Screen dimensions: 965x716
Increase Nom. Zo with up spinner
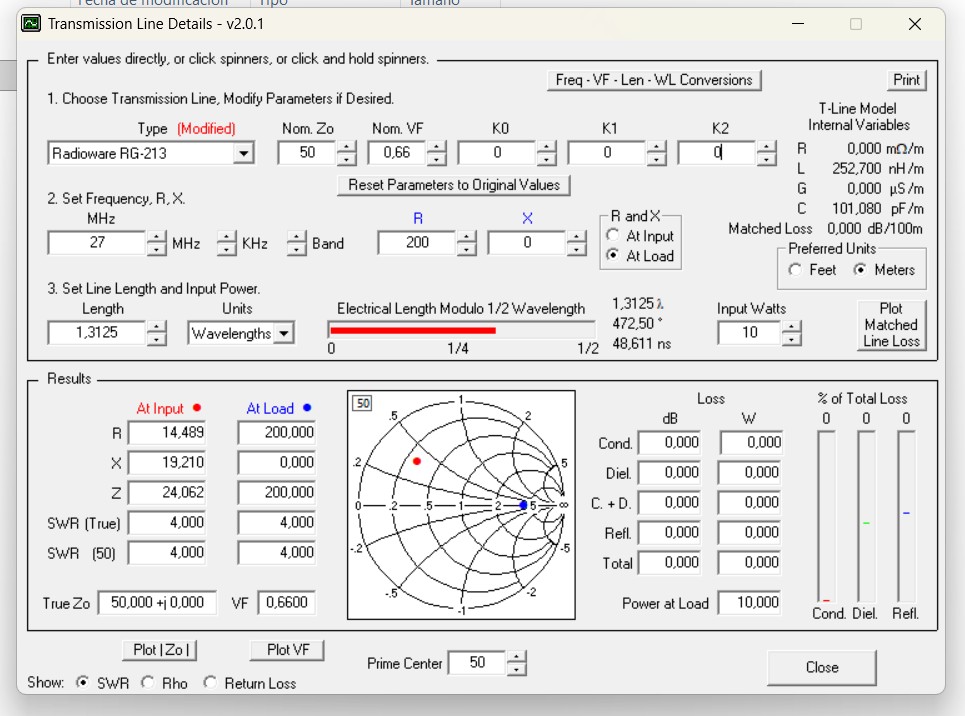pos(346,148)
